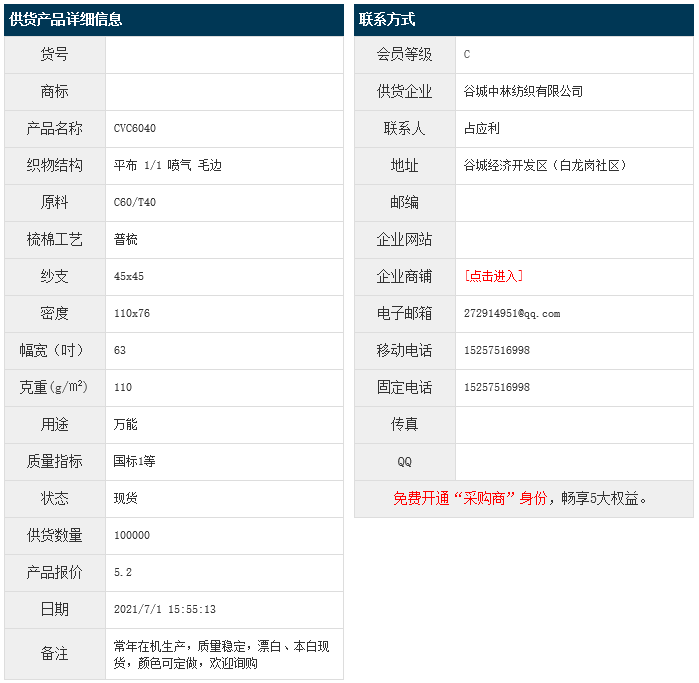Select the phone number in 移动电话 row
This screenshot has width=699, height=683.
tap(497, 351)
